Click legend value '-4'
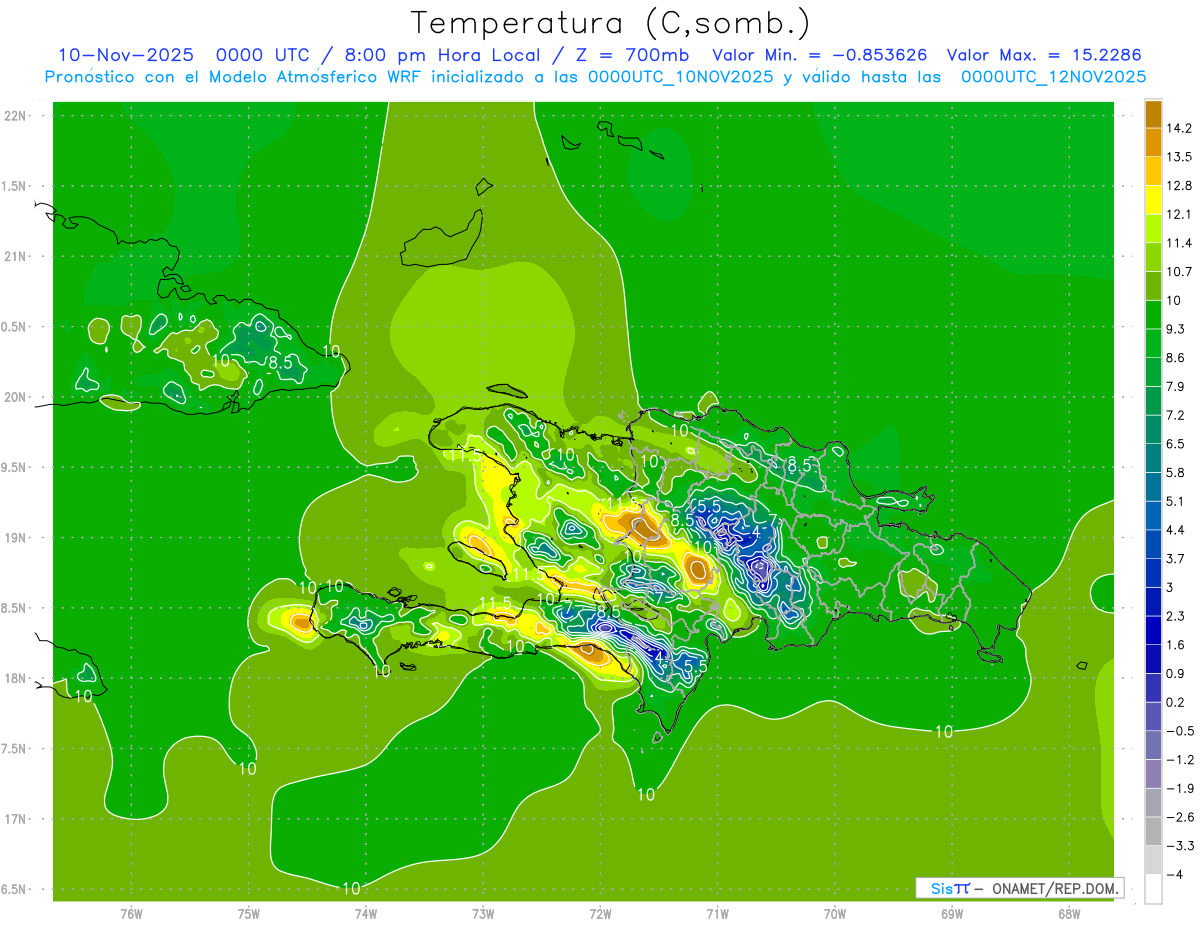1200x927 pixels. [x=1173, y=875]
